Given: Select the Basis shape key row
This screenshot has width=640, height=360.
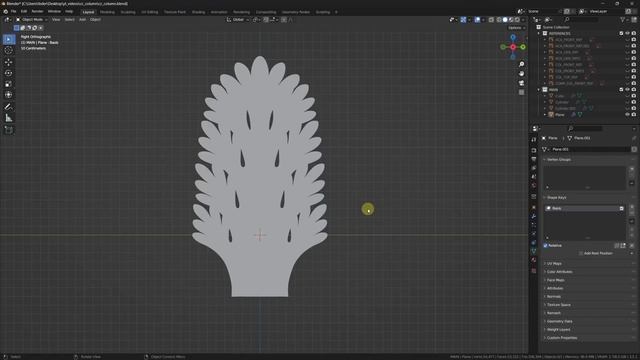Looking at the screenshot, I should tap(584, 209).
